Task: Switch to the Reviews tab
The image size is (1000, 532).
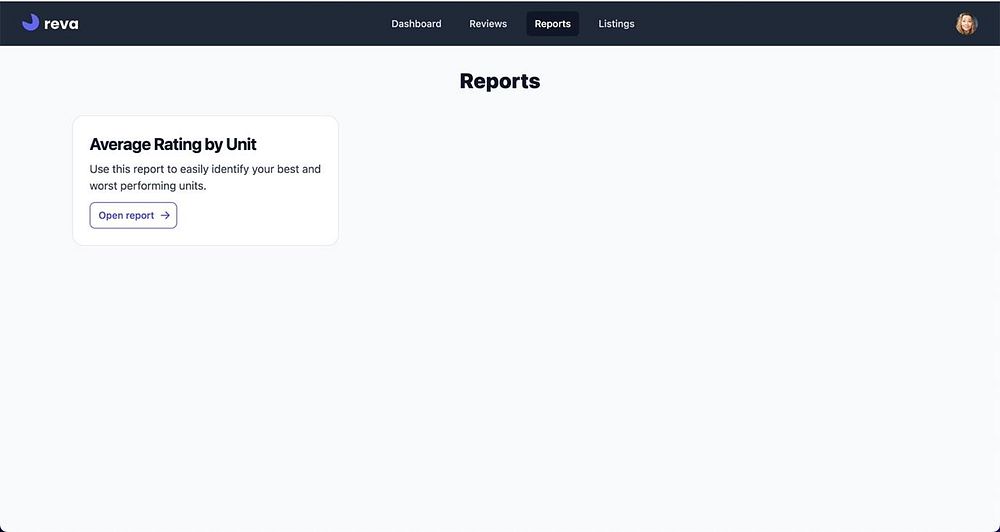Action: 488,24
